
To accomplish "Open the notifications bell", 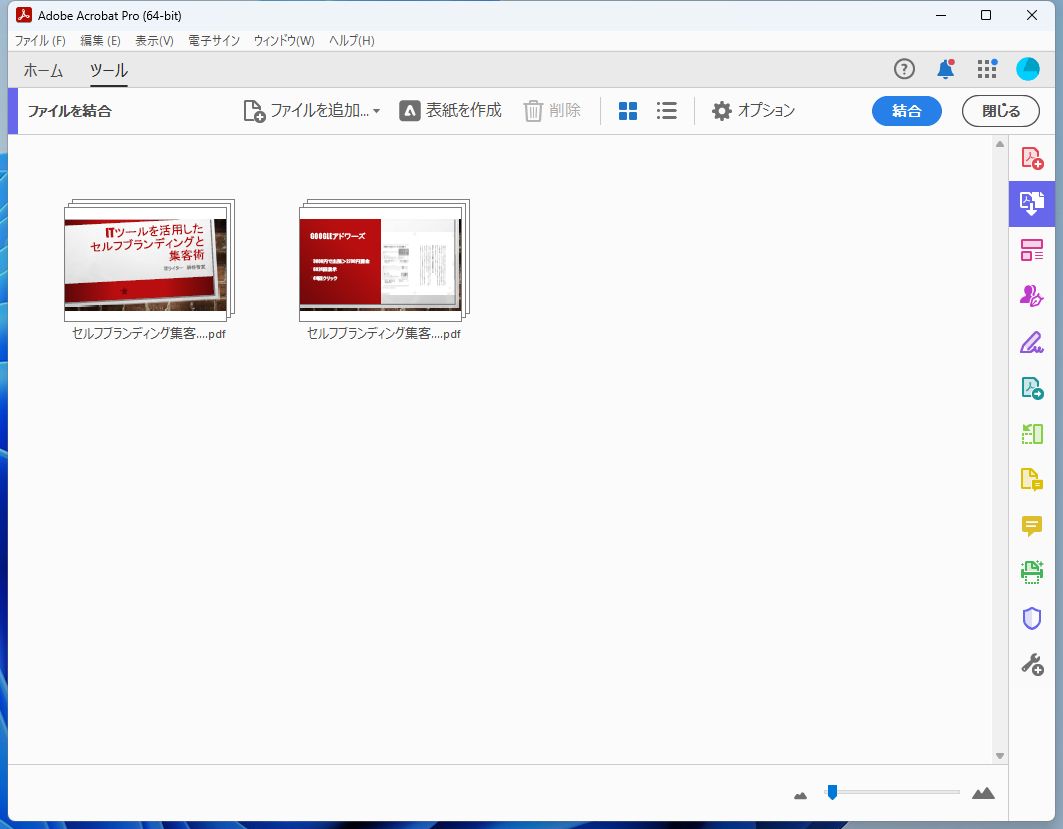I will point(944,69).
